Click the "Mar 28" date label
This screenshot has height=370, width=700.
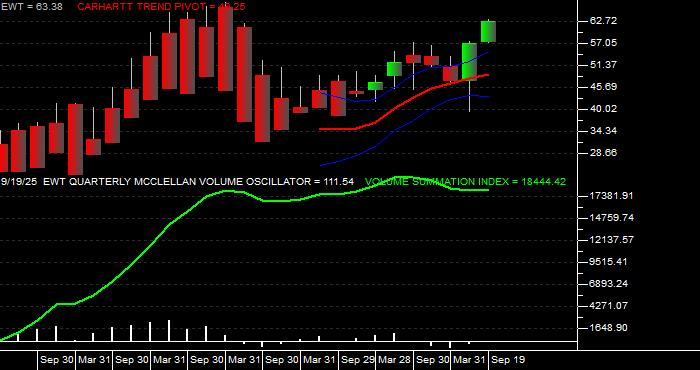click(395, 360)
